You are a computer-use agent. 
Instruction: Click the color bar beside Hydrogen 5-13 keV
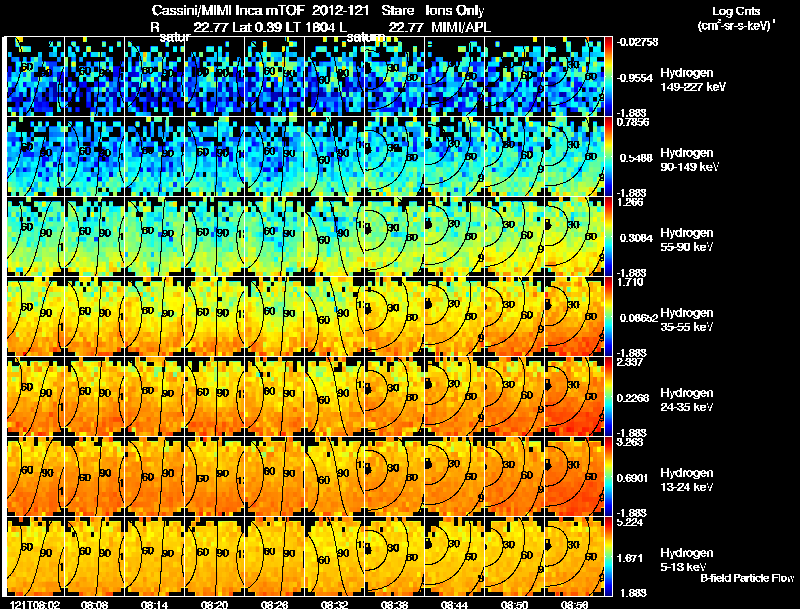point(608,557)
